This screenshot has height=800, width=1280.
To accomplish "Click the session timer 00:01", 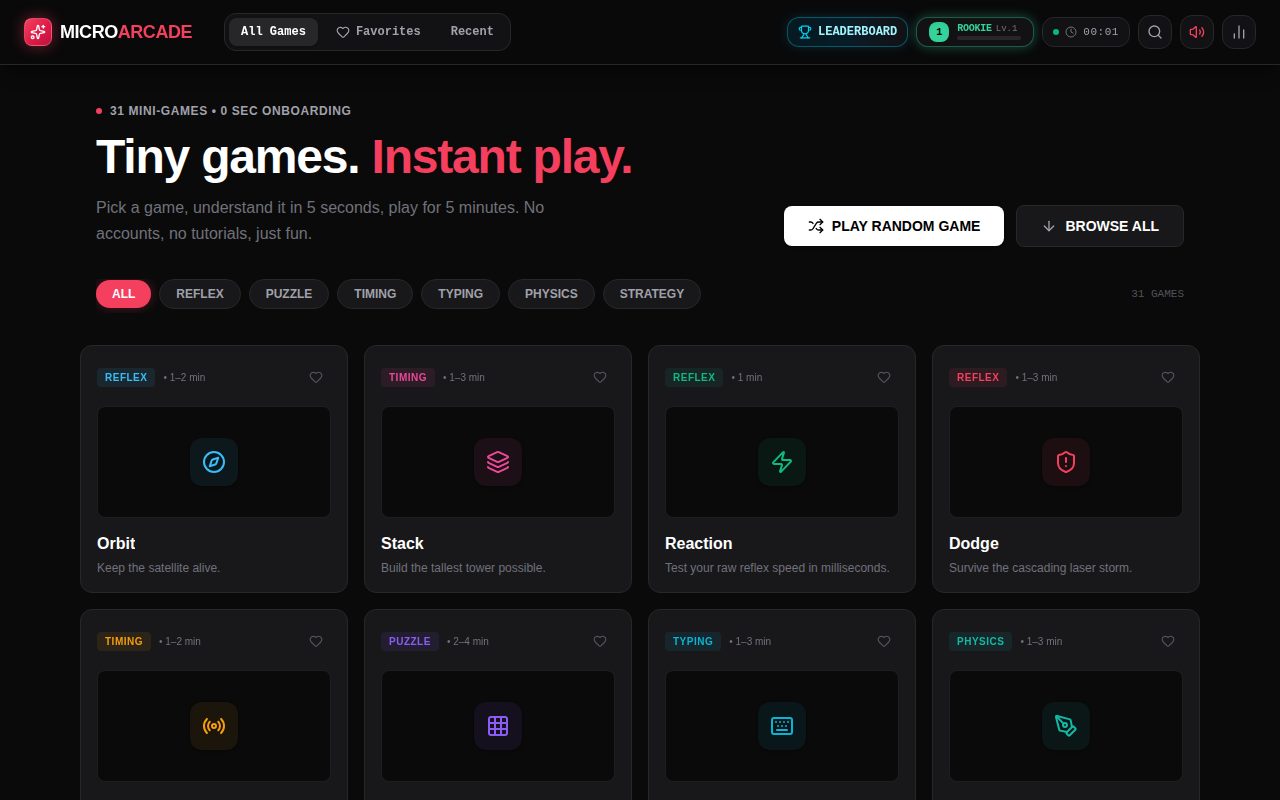I will 1086,32.
